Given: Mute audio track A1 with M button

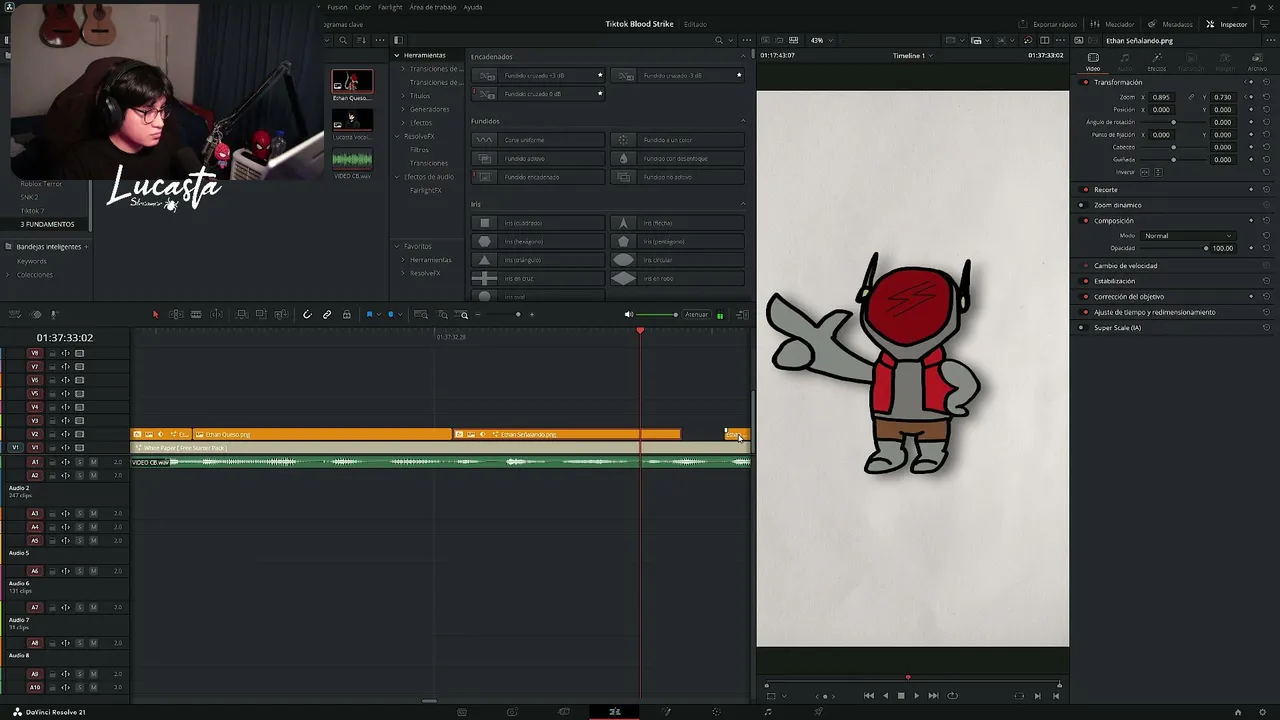Looking at the screenshot, I should coord(93,462).
